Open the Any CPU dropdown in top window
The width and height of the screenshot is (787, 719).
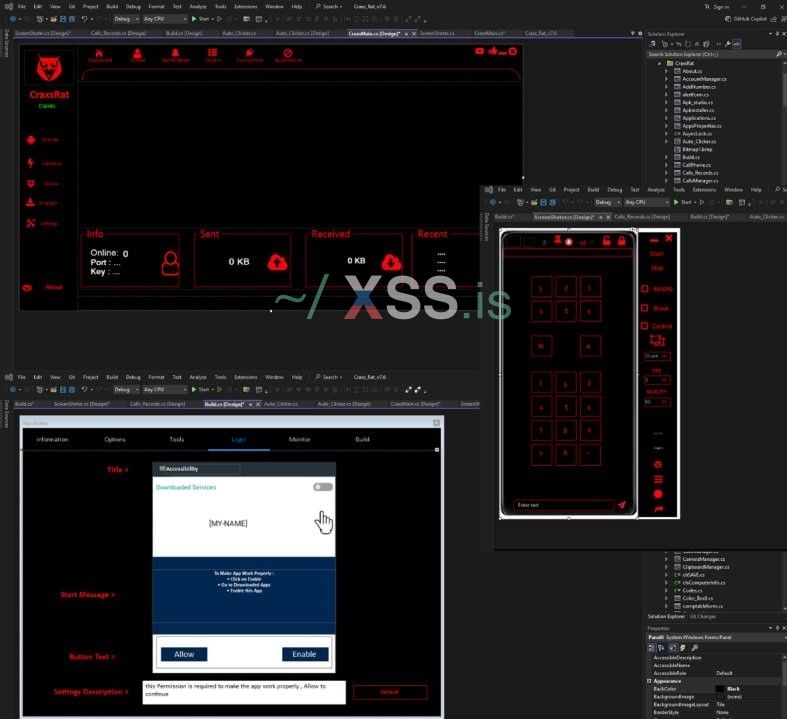click(165, 19)
